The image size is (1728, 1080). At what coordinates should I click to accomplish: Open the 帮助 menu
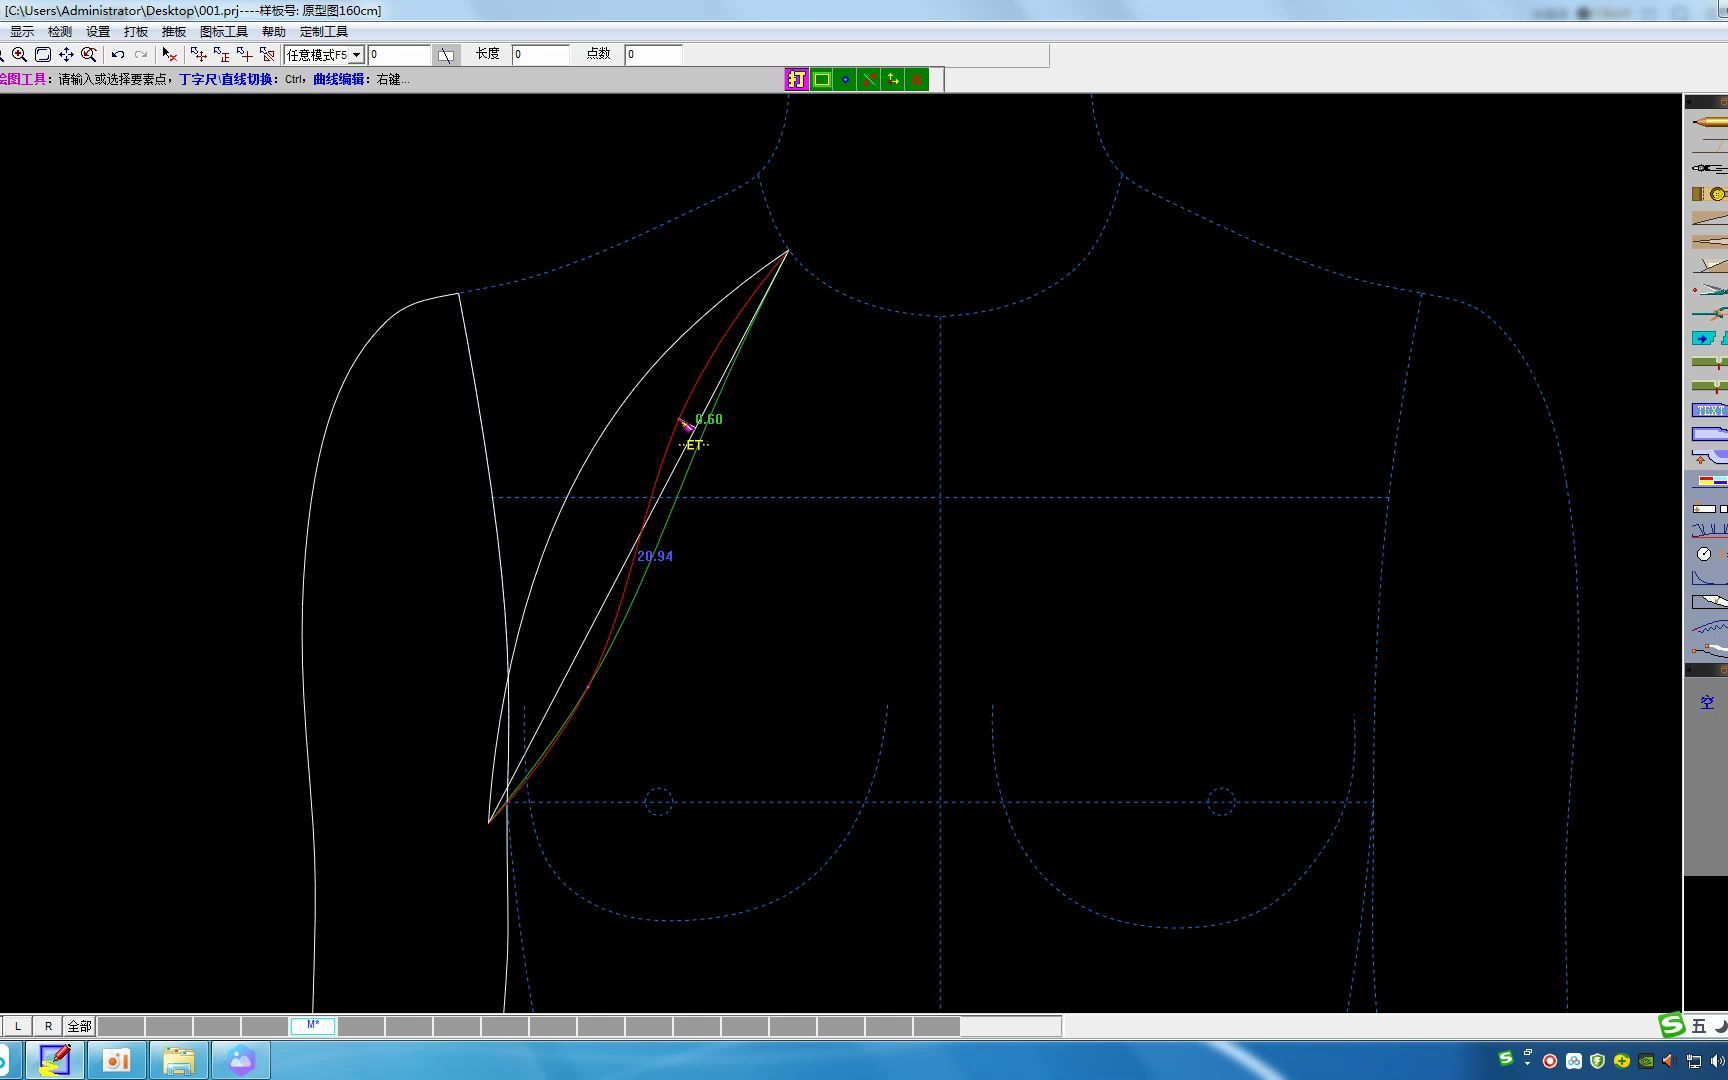[x=274, y=32]
